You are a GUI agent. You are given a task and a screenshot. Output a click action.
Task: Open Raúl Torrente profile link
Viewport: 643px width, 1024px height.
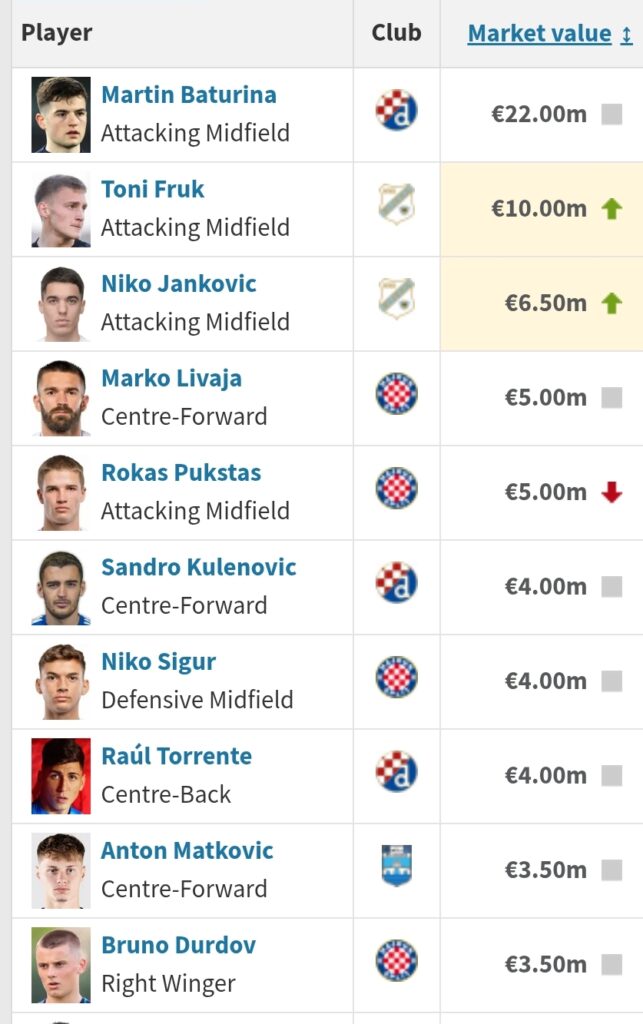coord(176,756)
